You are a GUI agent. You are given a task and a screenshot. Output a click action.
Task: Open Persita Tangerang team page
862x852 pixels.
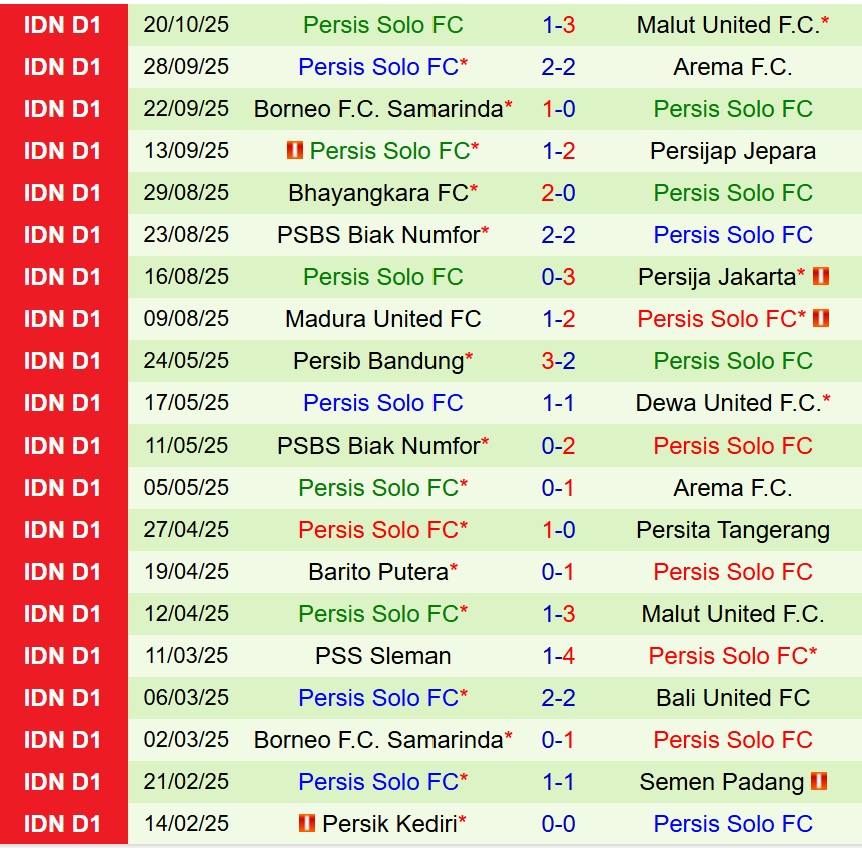733,530
